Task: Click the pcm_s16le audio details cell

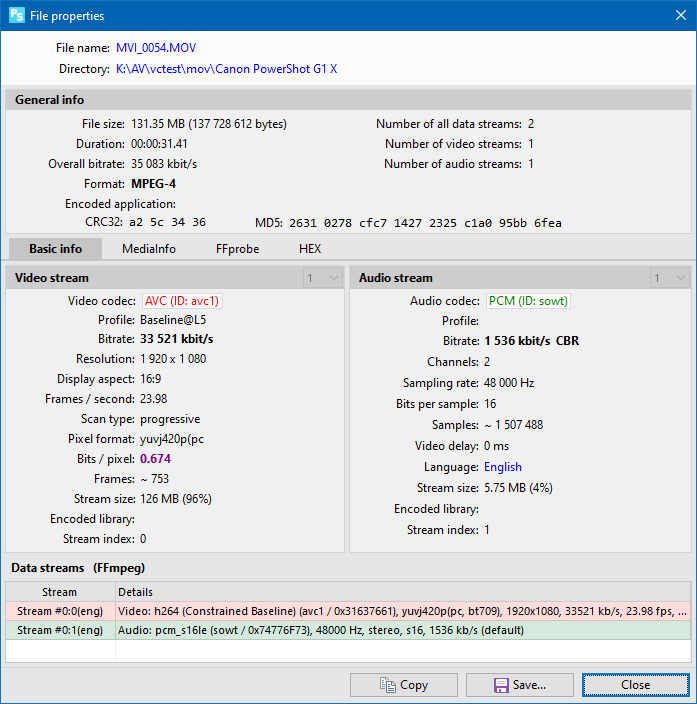Action: point(402,630)
